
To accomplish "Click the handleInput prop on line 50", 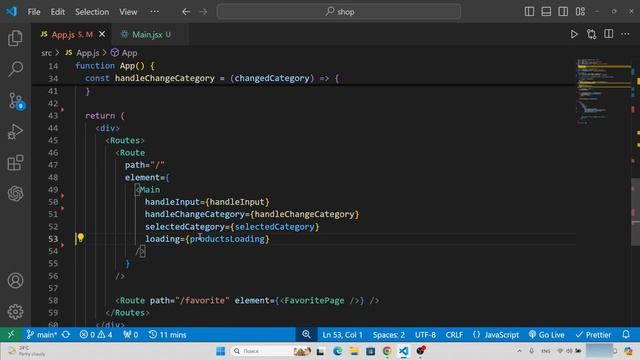I will (x=172, y=202).
